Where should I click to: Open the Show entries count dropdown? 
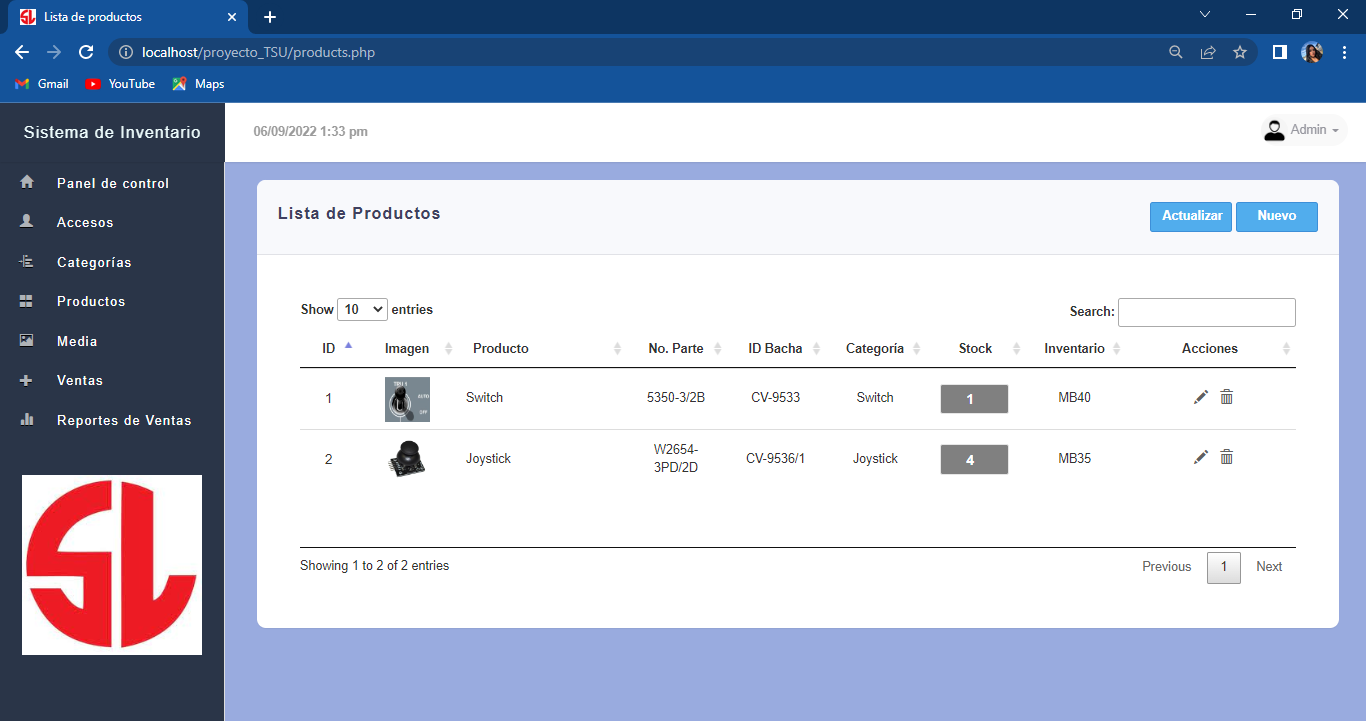click(362, 310)
